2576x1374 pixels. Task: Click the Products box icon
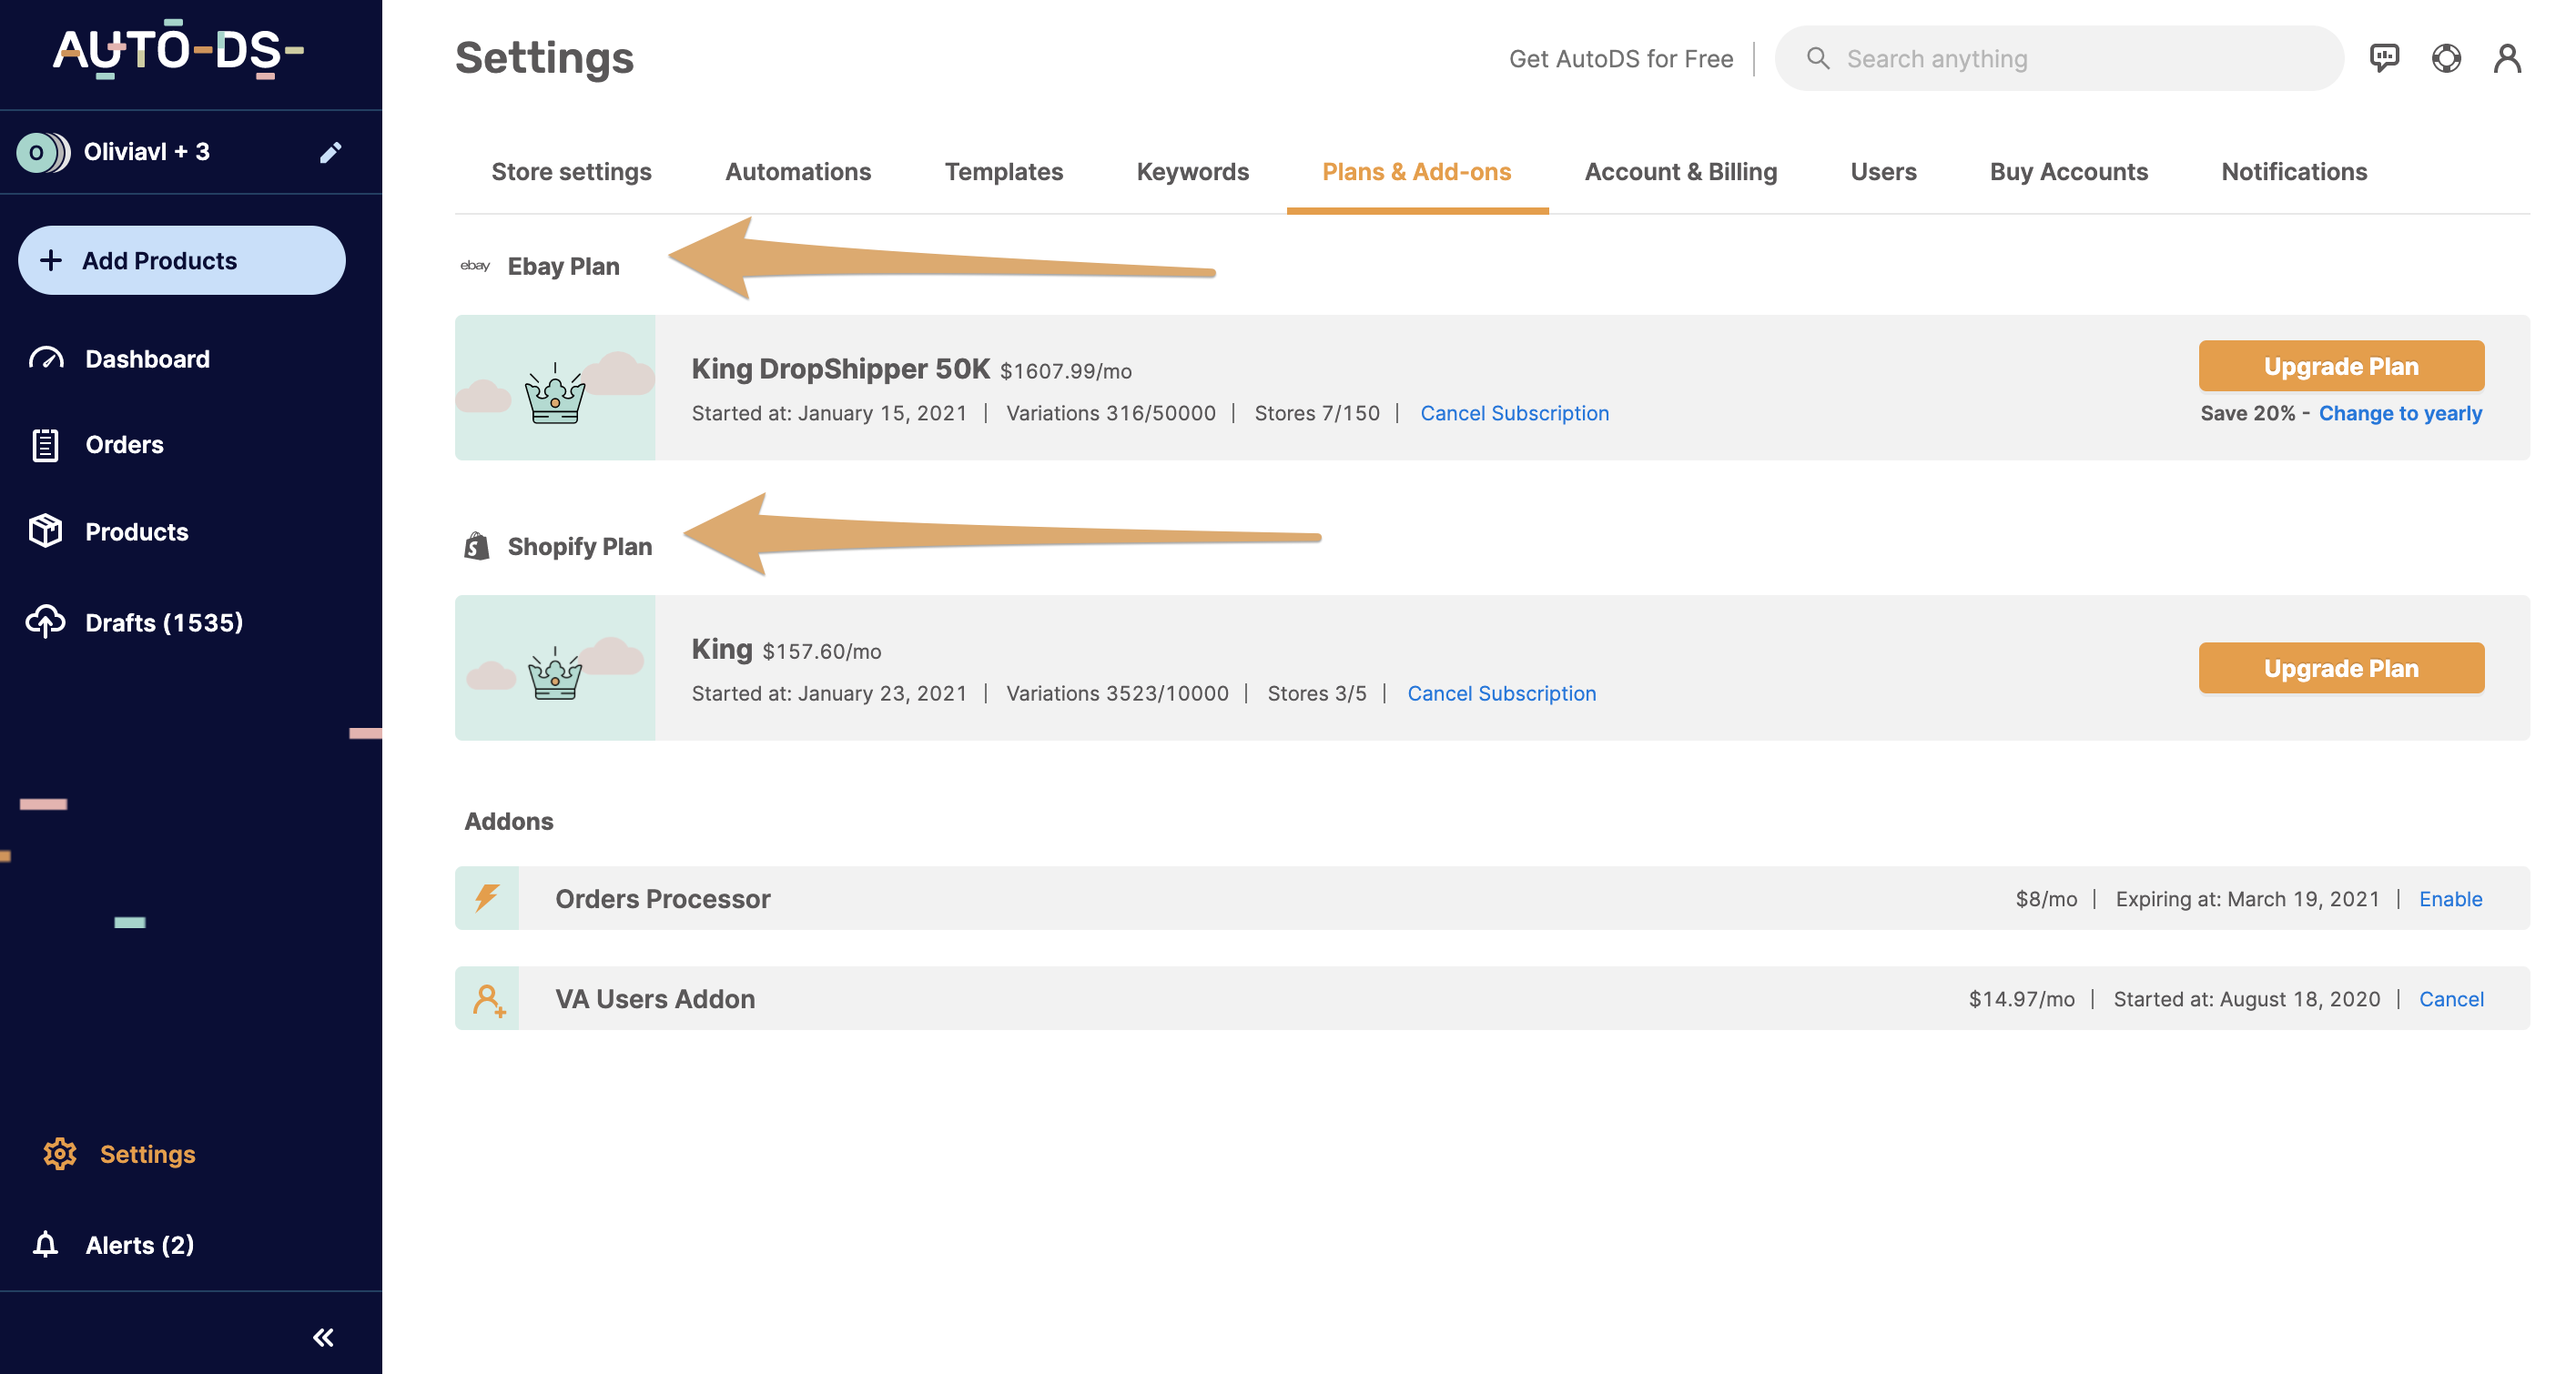[46, 531]
